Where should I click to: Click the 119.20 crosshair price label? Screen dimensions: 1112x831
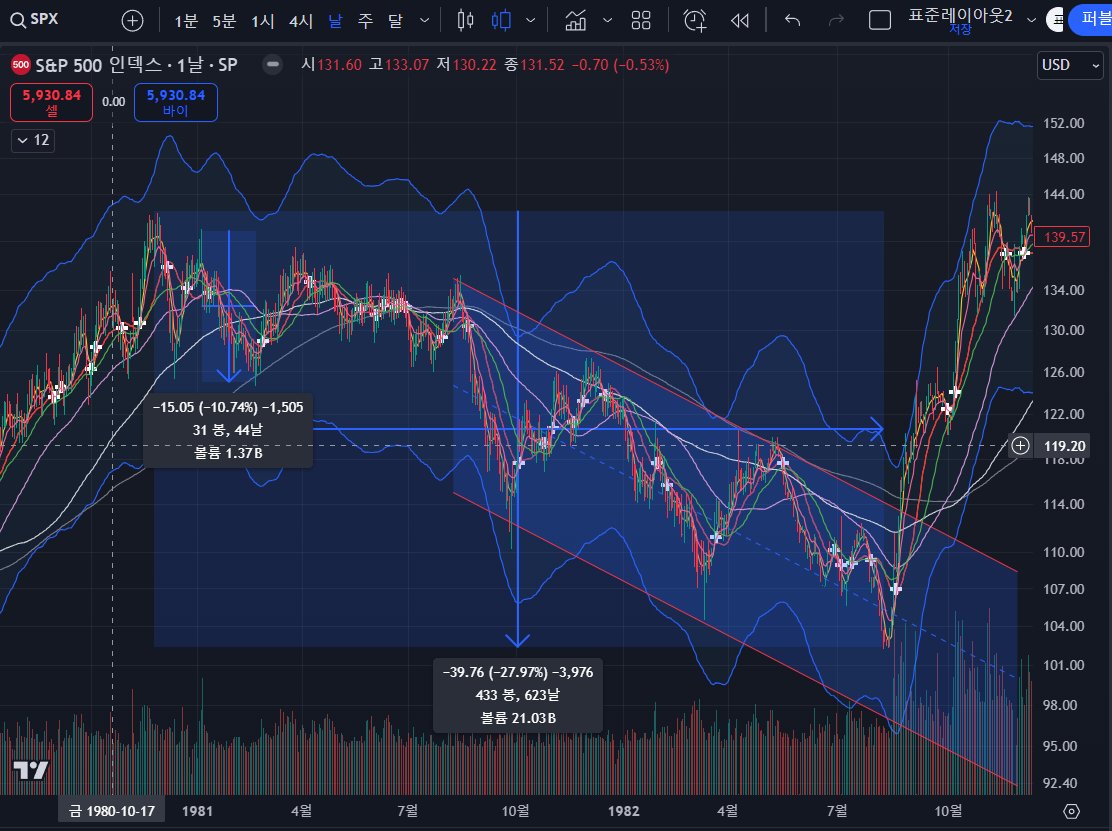(1064, 446)
